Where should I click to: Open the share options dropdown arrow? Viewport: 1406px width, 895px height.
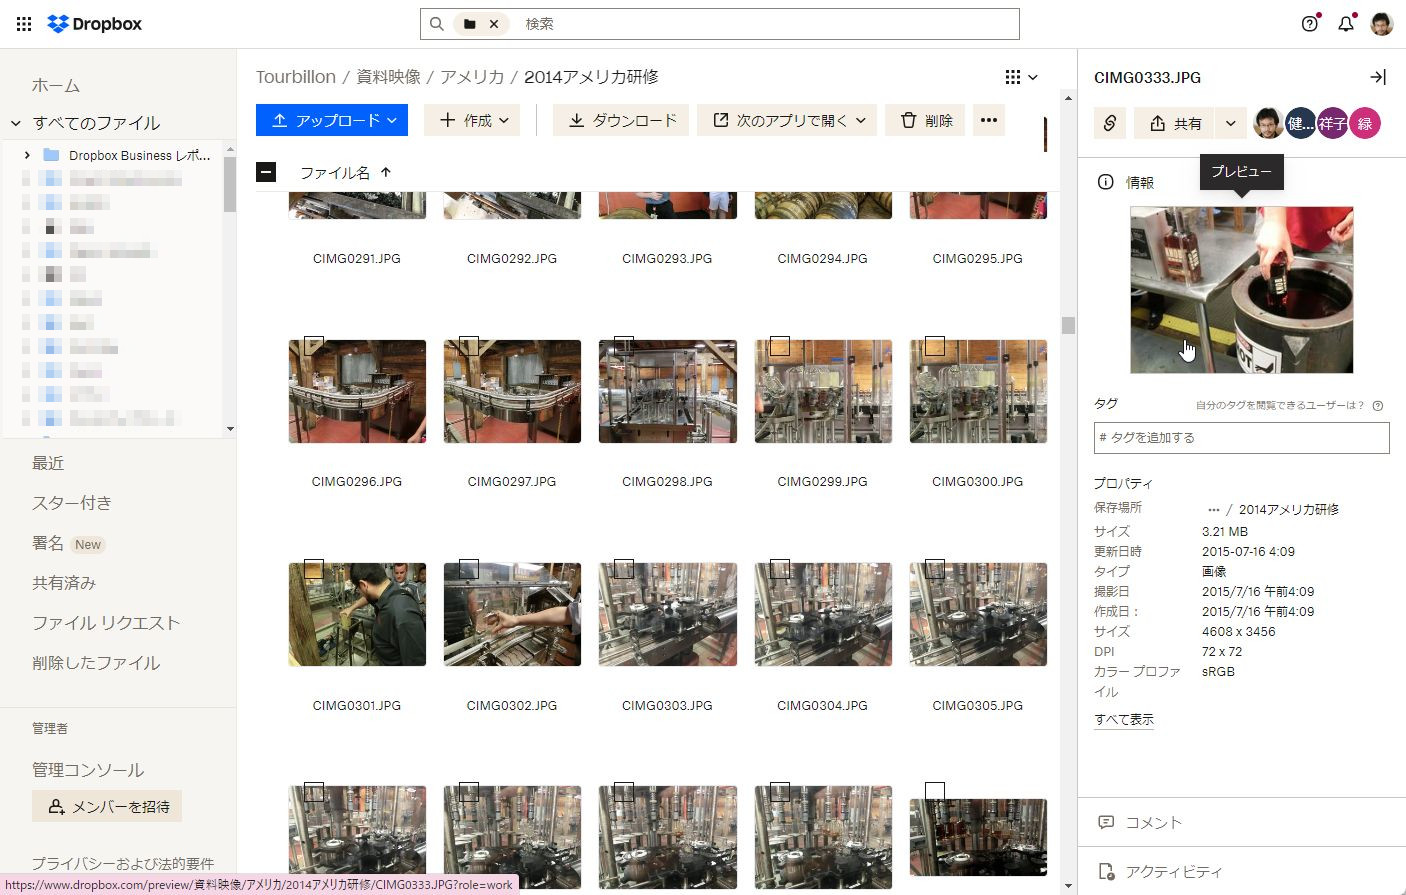1231,123
